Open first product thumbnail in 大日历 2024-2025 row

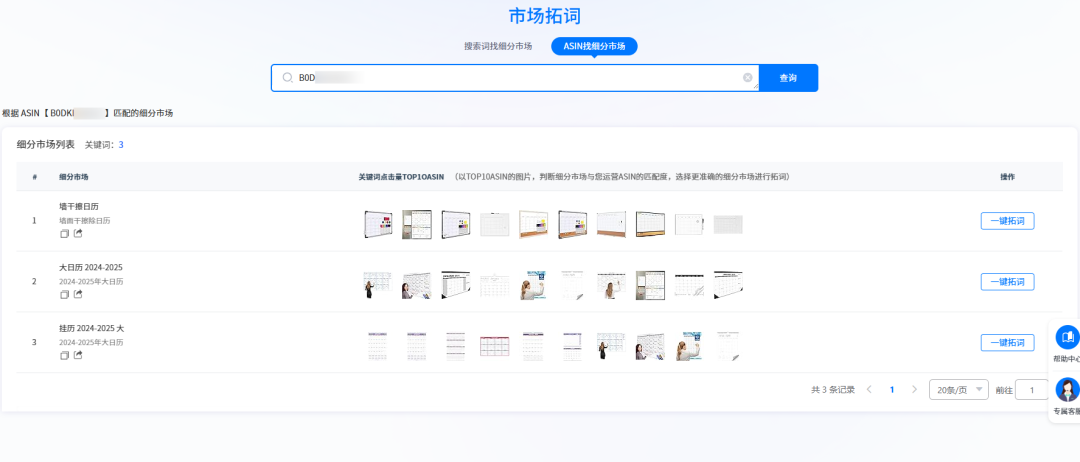(x=378, y=284)
